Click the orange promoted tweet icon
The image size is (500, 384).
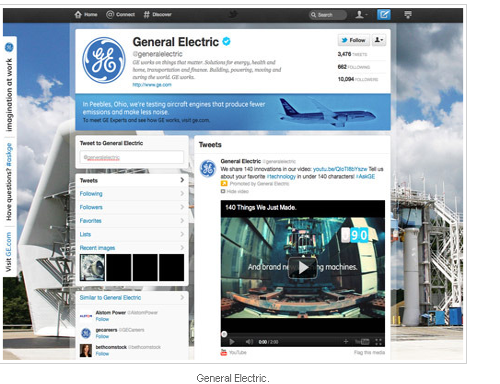coord(224,184)
